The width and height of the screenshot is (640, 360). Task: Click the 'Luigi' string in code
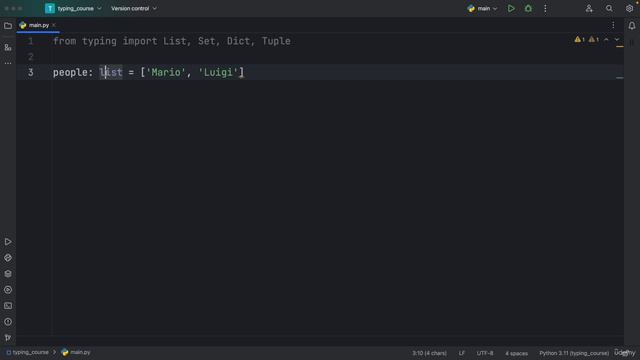tap(218, 73)
